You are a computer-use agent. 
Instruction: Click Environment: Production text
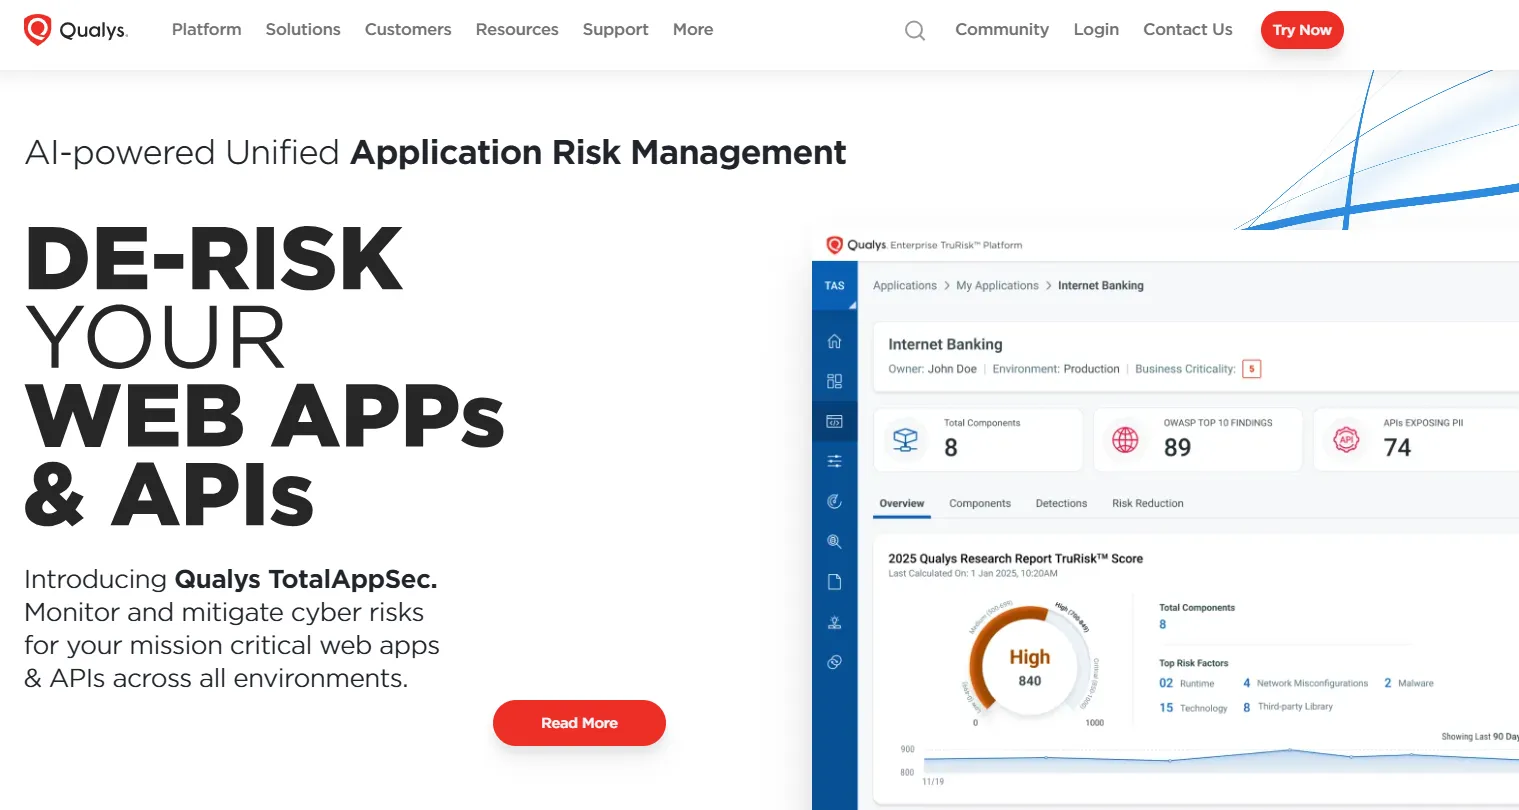click(1056, 369)
